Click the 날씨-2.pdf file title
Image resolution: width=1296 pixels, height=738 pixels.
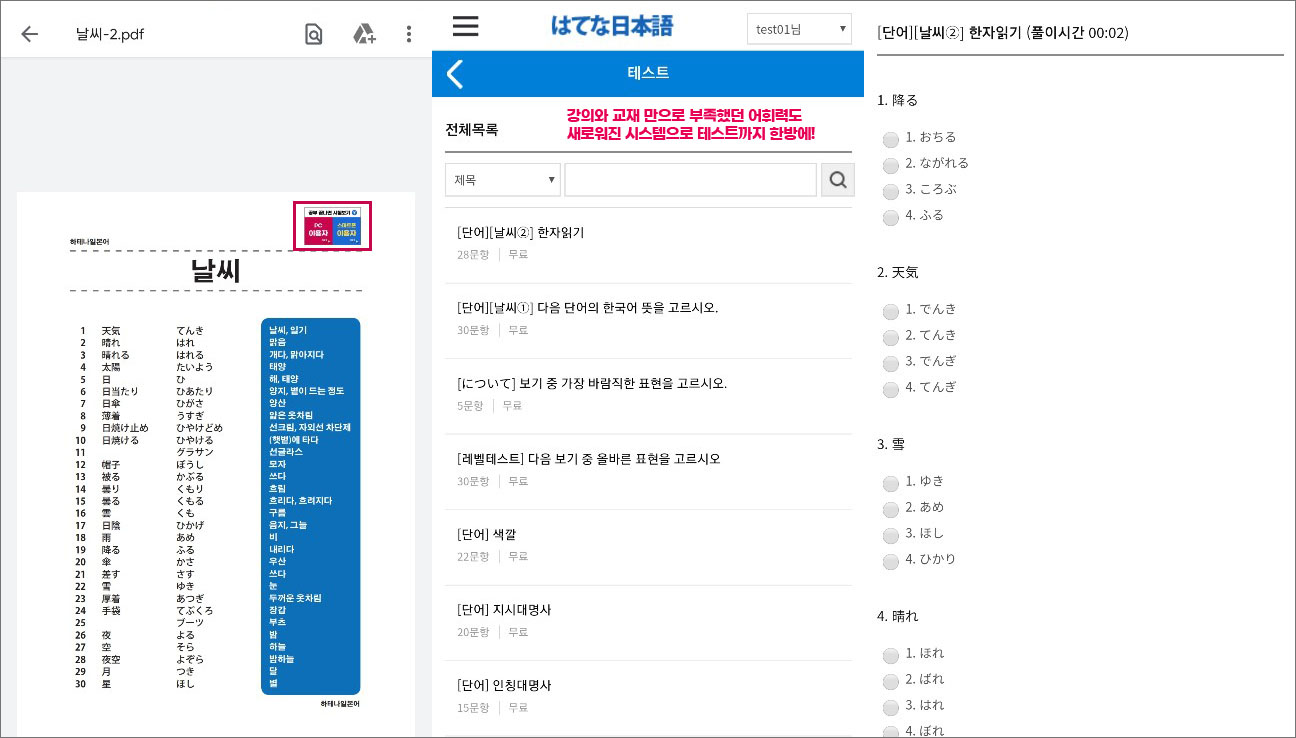pyautogui.click(x=110, y=34)
